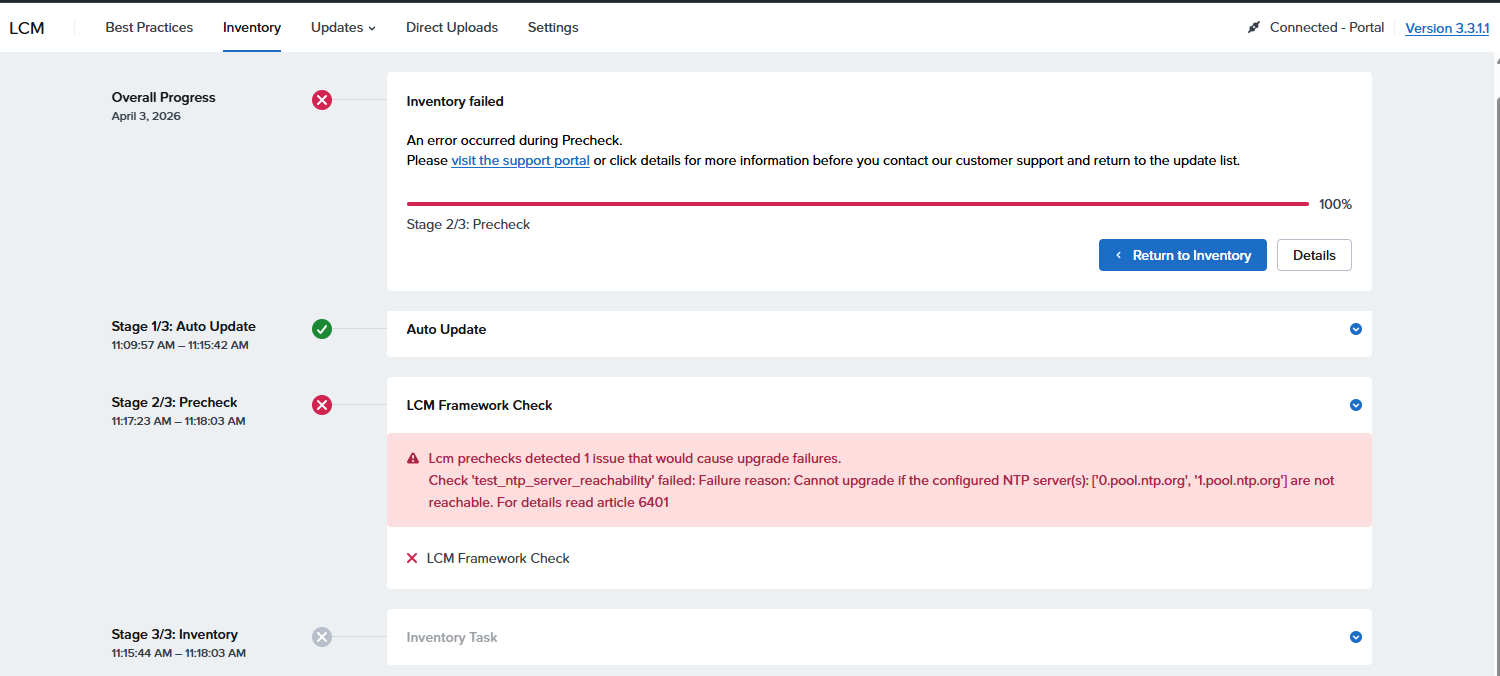Click the LCM logo in the header
Screen dimensions: 1500x676
(27, 28)
